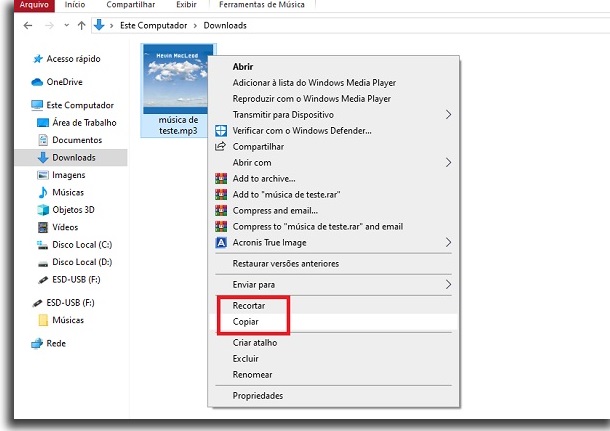
Task: Select Renomear in the context menu
Action: [x=252, y=374]
